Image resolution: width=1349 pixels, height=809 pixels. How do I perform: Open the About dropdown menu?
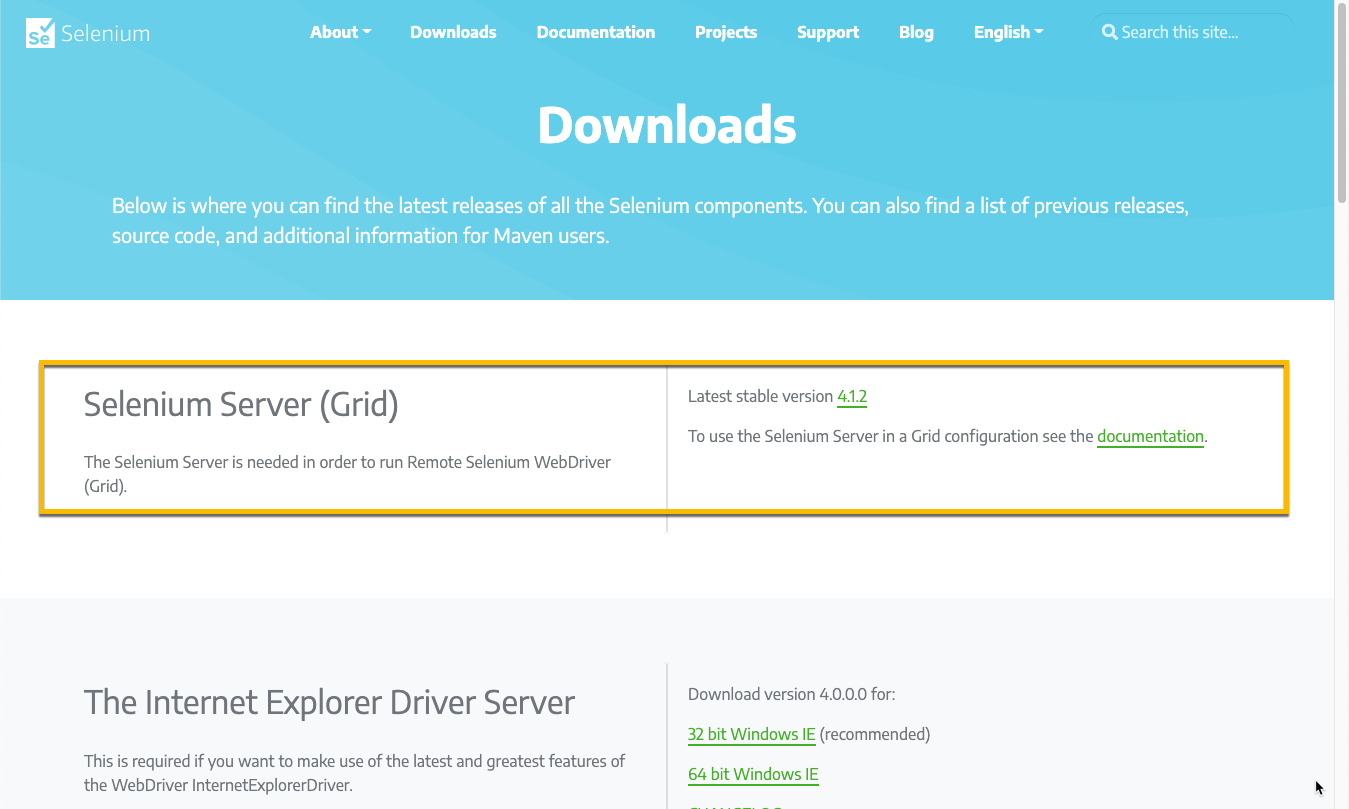pyautogui.click(x=341, y=32)
